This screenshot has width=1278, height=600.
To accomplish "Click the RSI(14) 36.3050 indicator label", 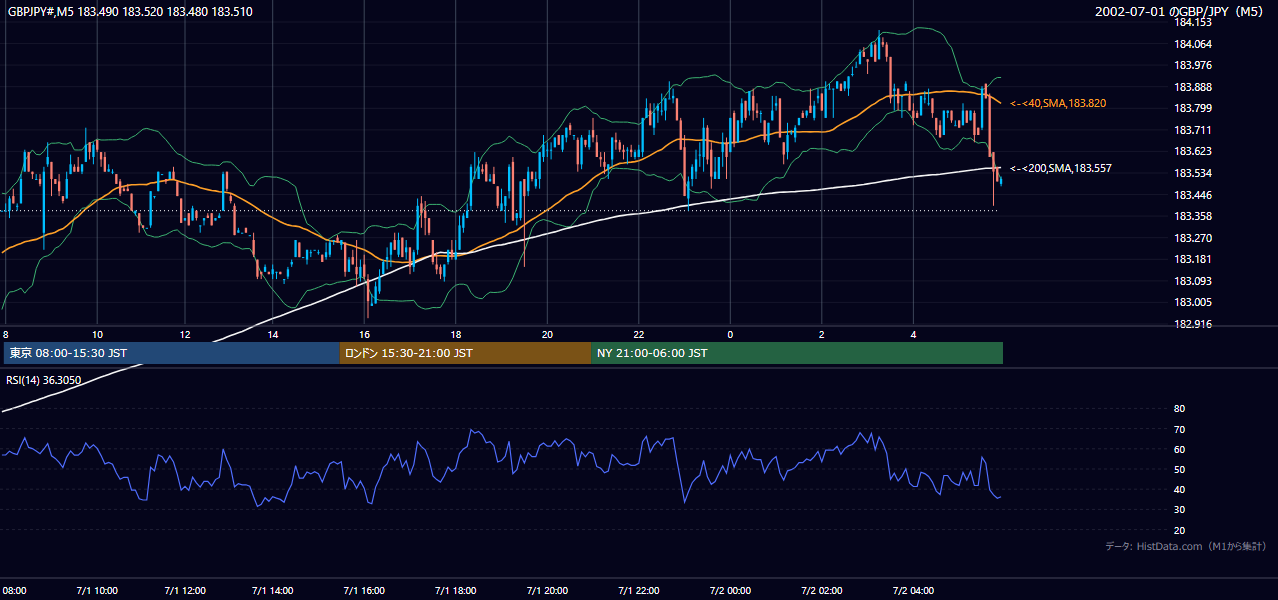I will pos(45,379).
